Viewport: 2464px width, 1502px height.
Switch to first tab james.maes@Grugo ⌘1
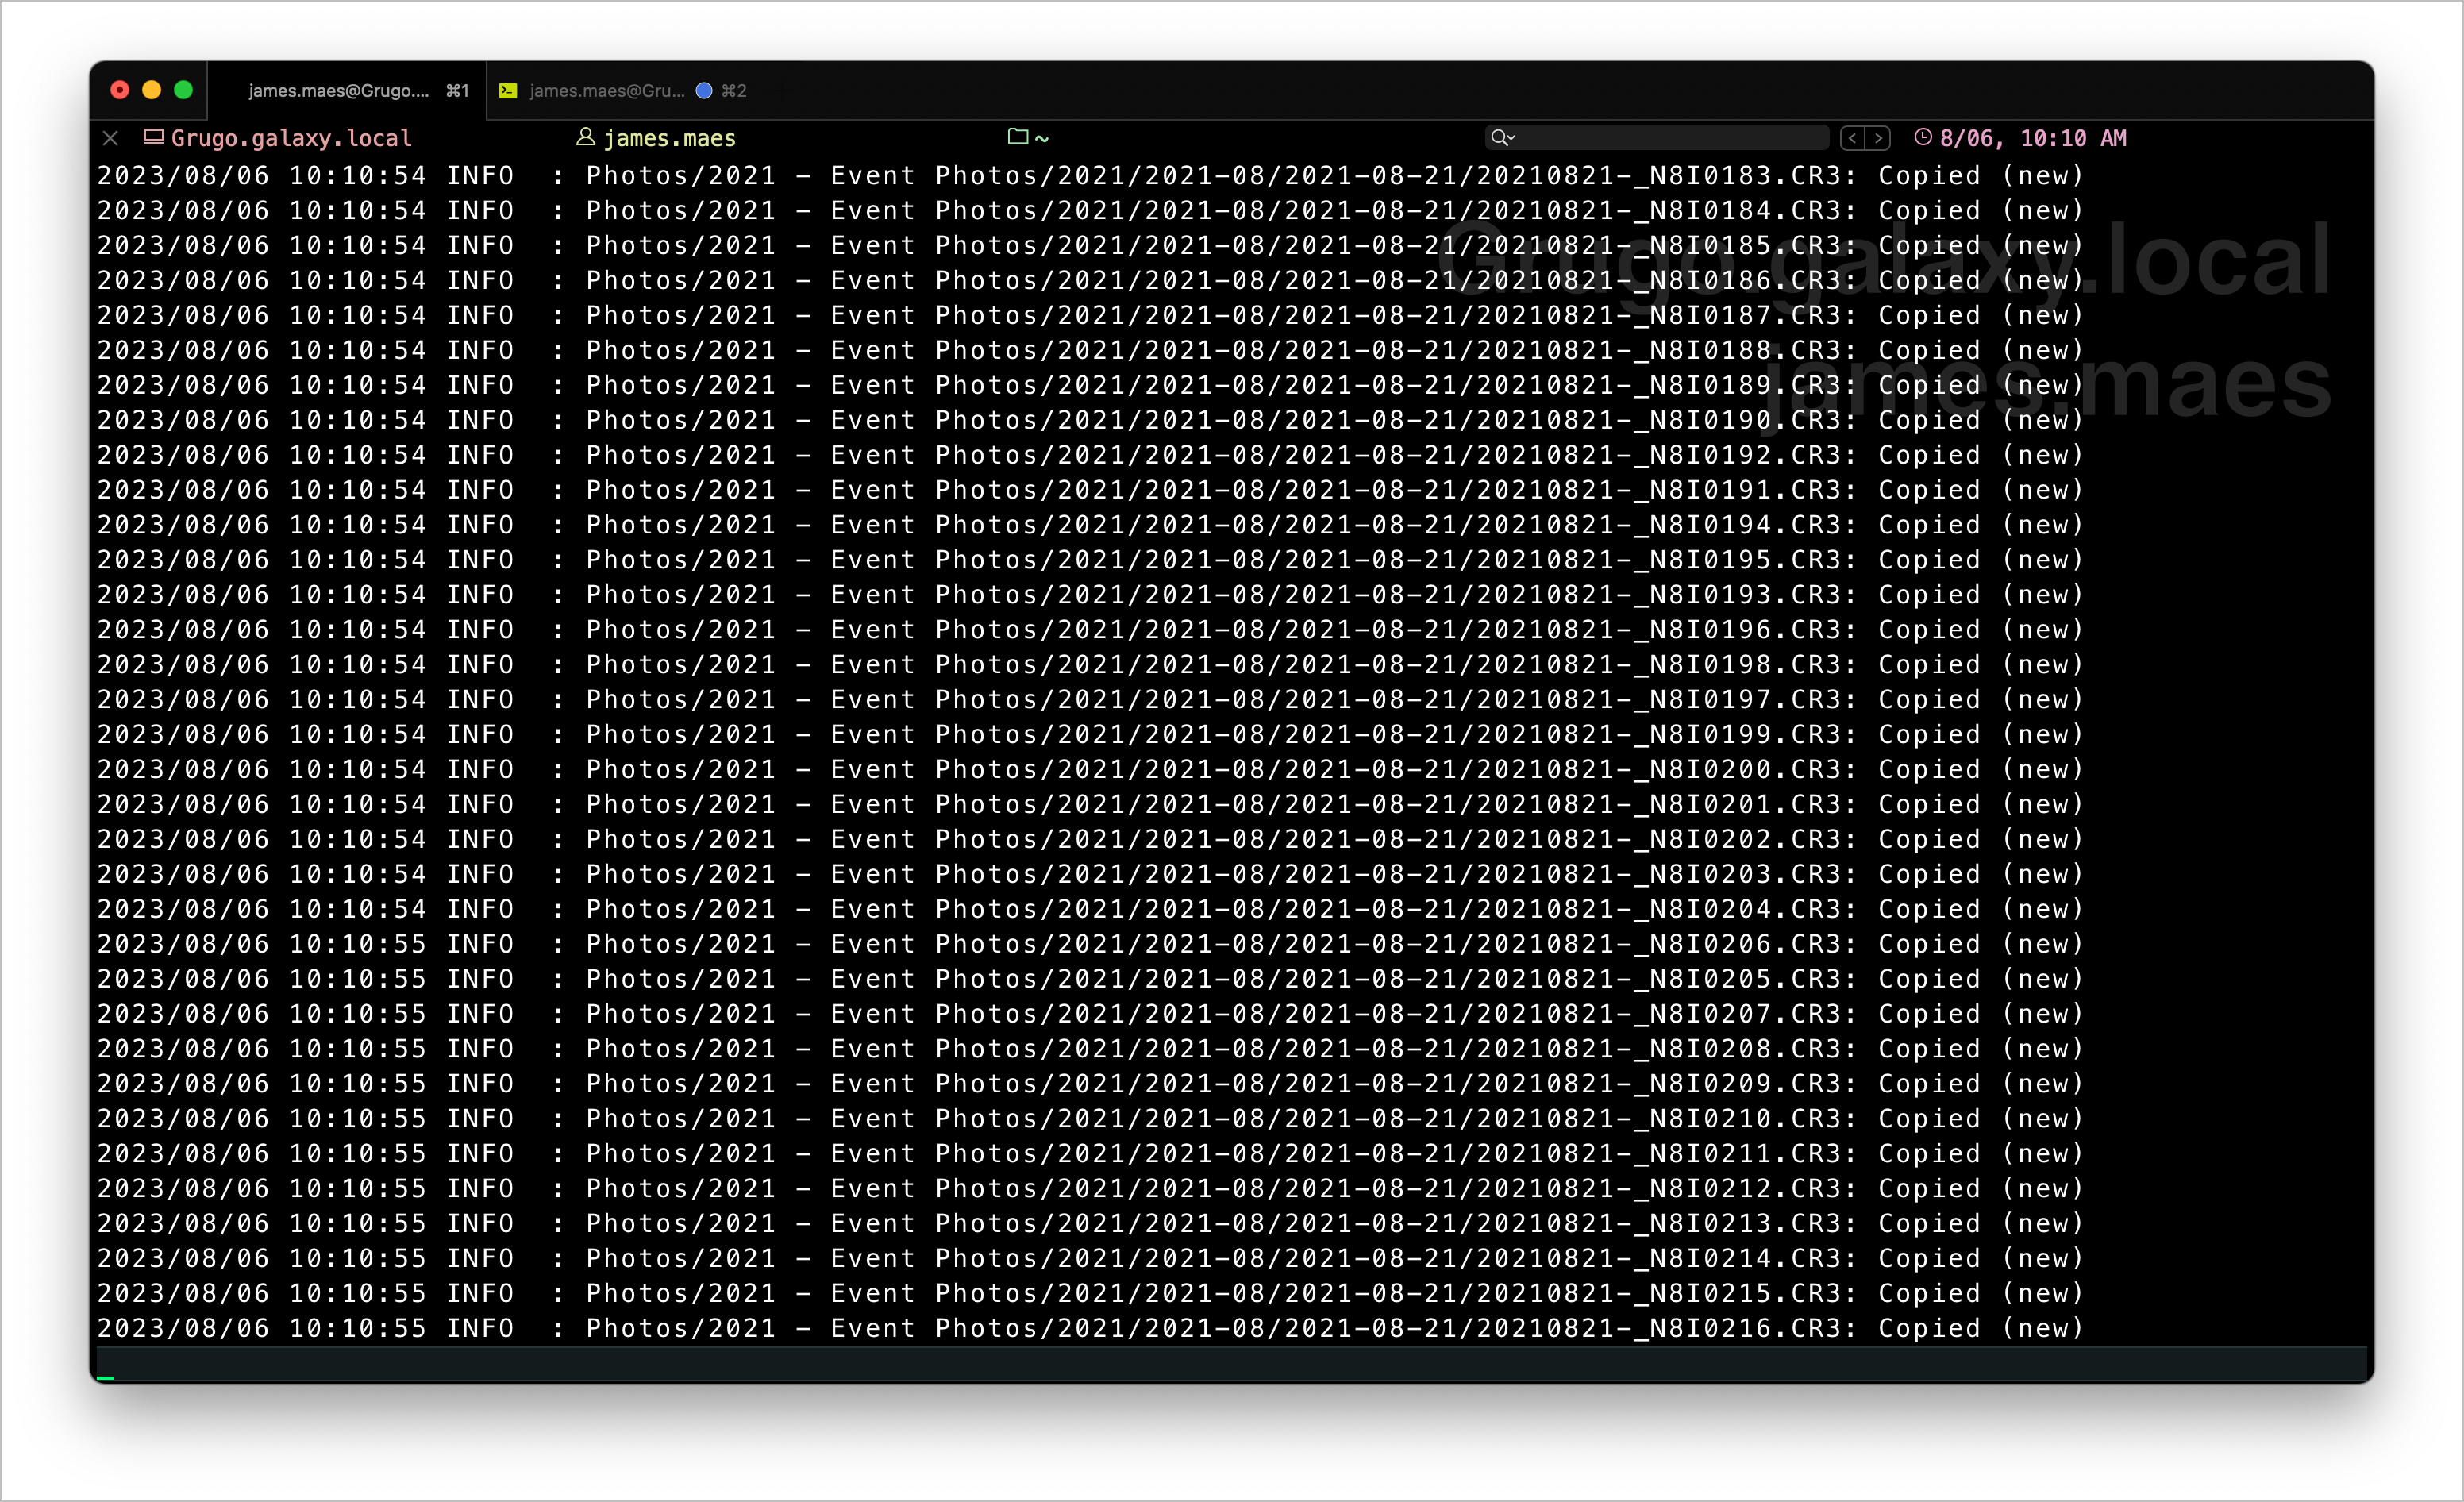347,91
